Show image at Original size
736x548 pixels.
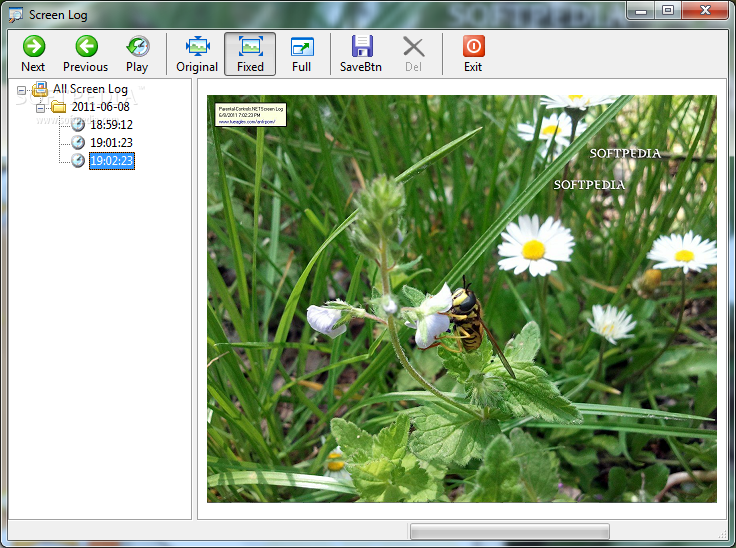(x=197, y=54)
